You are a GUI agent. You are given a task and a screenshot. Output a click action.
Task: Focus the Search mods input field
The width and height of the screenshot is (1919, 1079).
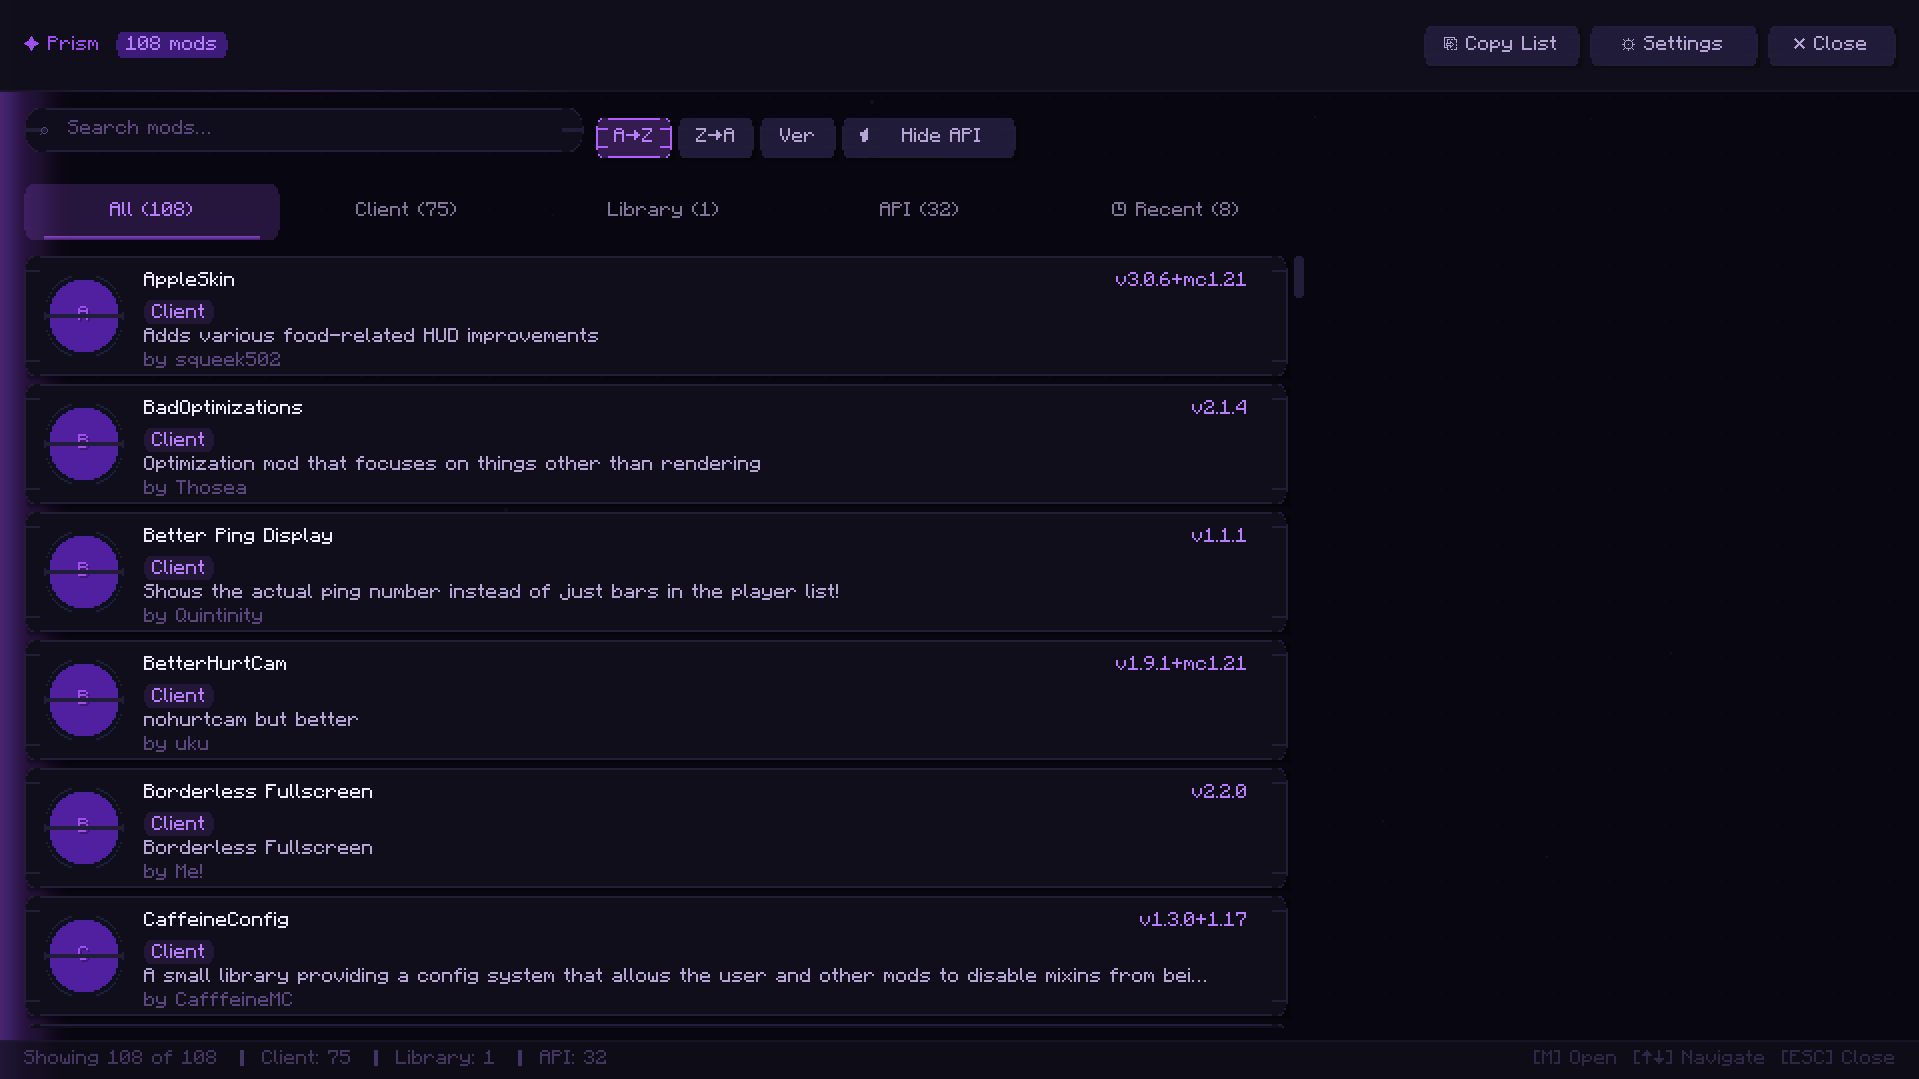pyautogui.click(x=304, y=130)
